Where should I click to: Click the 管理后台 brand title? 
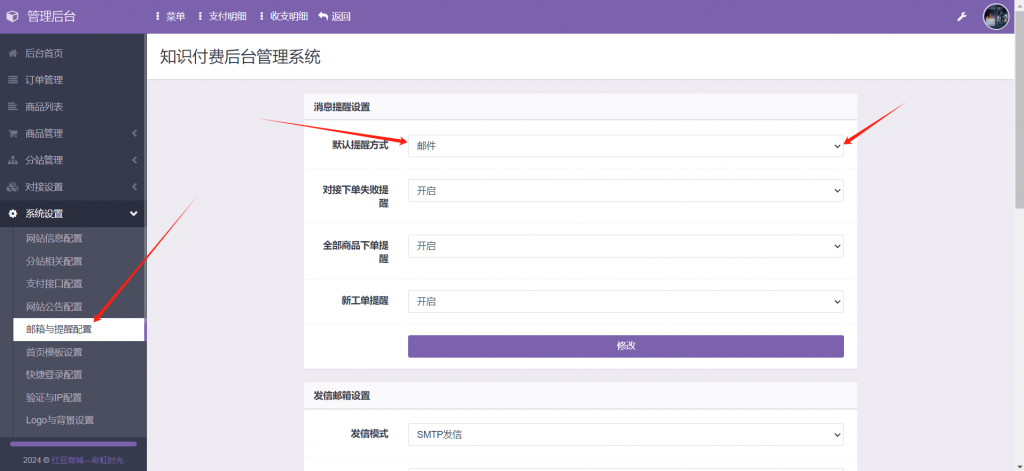pos(52,16)
